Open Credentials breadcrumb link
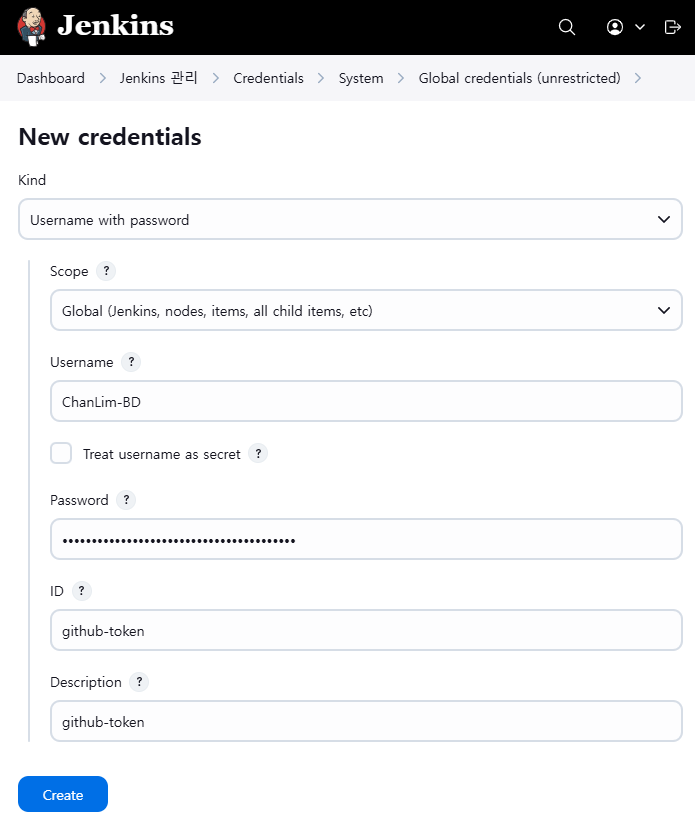Screen dimensions: 695x830 pos(268,78)
